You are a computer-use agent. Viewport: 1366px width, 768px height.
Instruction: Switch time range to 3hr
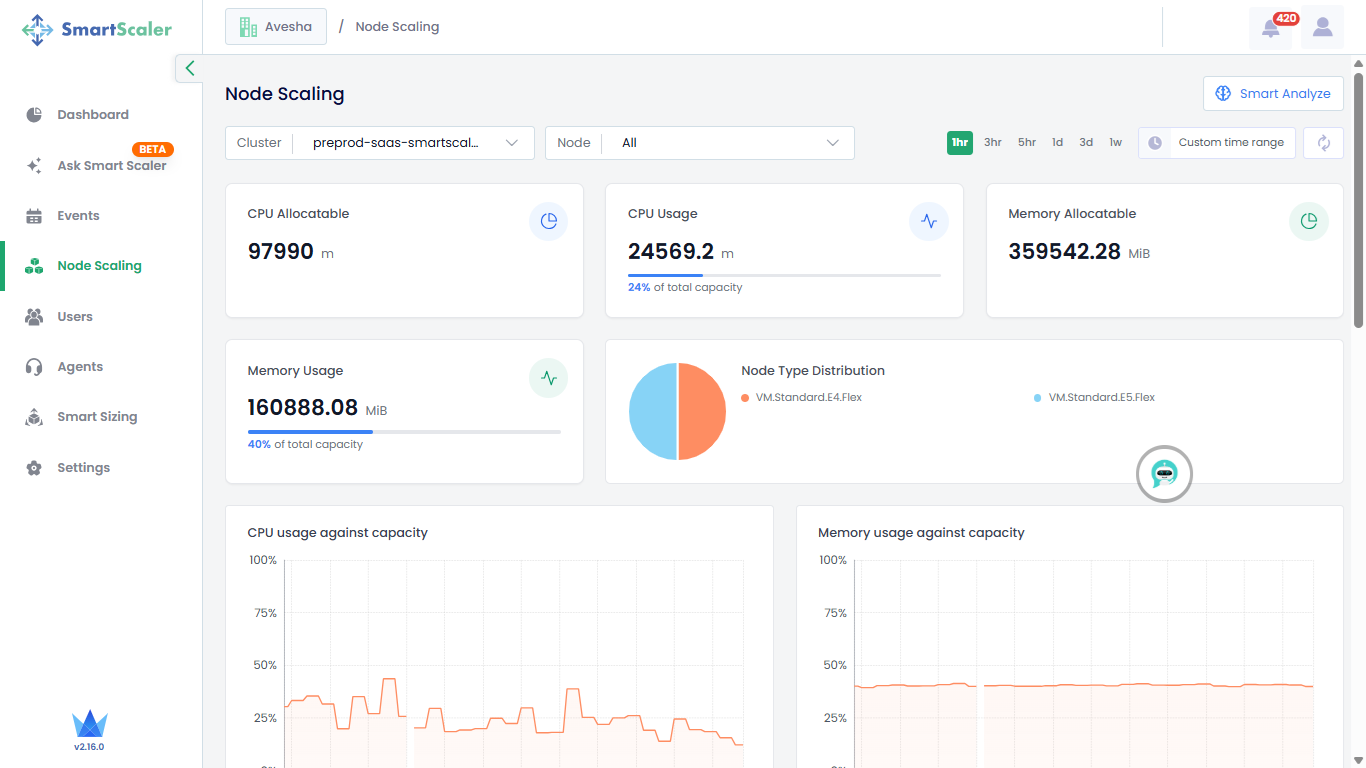pyautogui.click(x=992, y=143)
